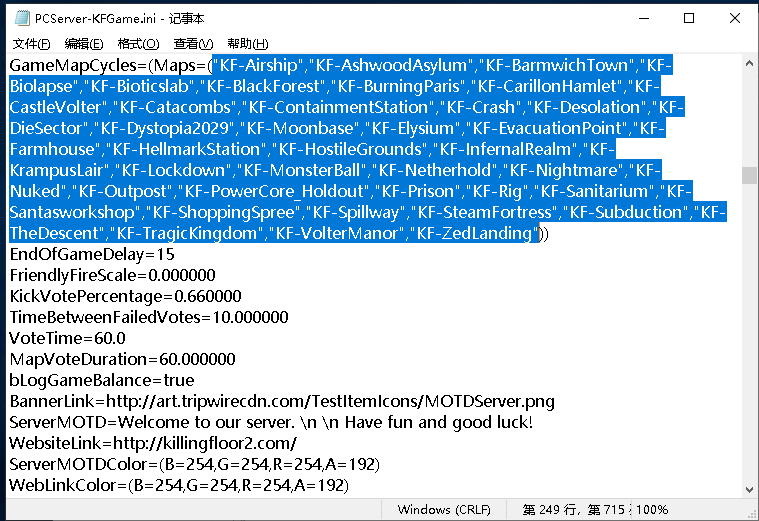
Task: Click the vertical scrollbar thumb
Action: pyautogui.click(x=749, y=175)
